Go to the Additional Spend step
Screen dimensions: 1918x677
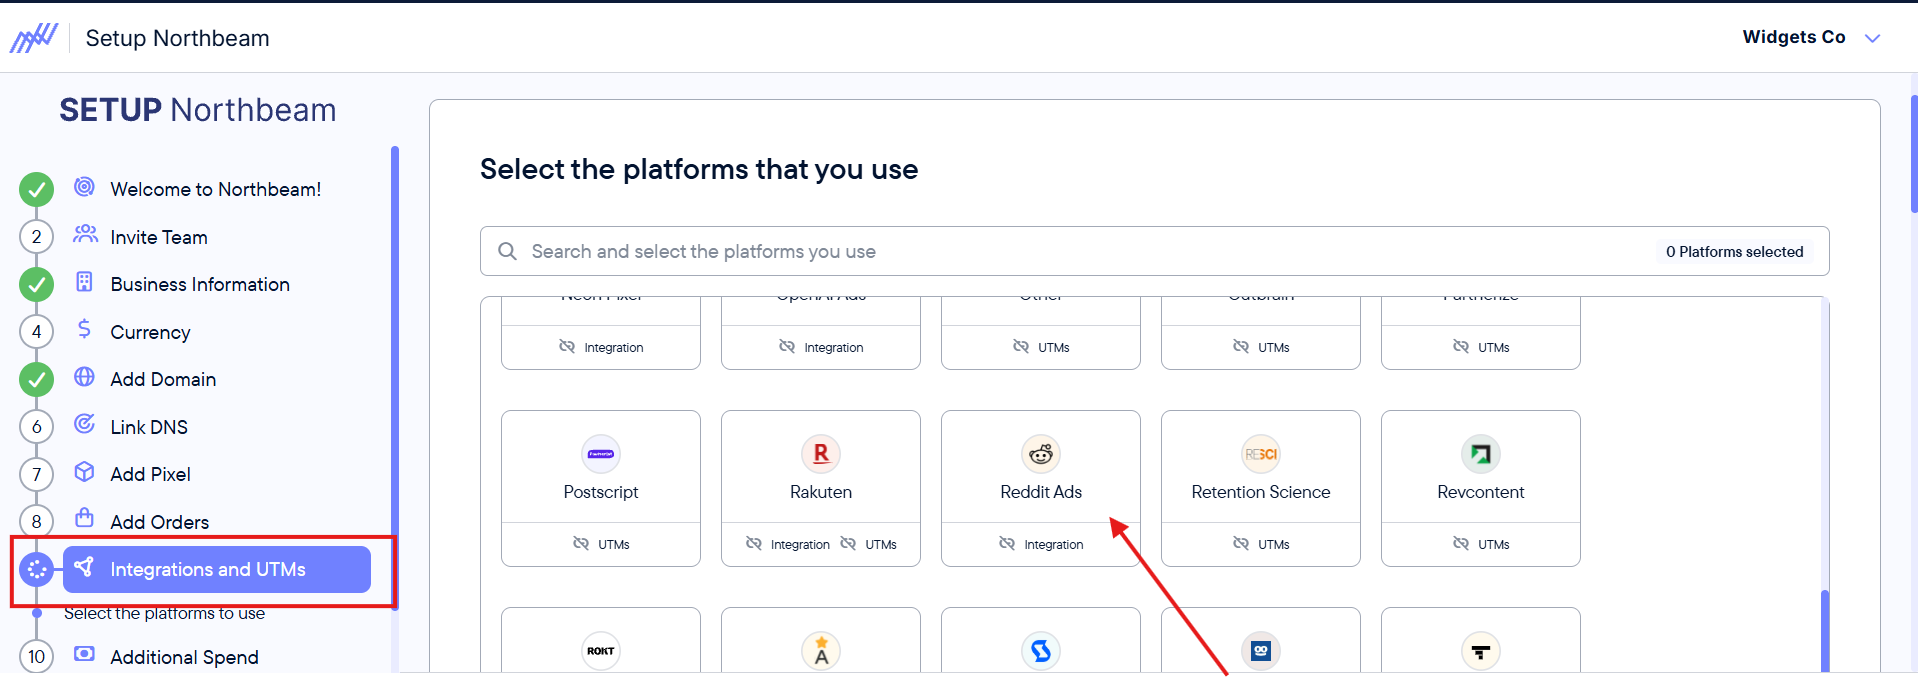point(184,657)
